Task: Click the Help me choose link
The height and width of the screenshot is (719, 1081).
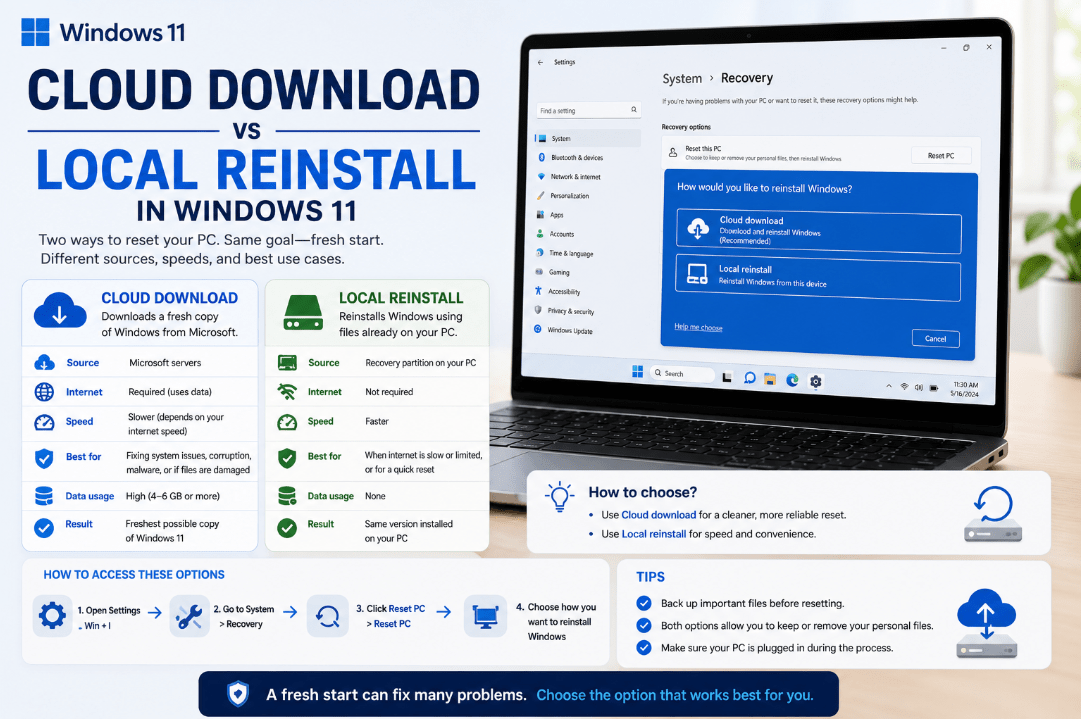Action: tap(698, 327)
